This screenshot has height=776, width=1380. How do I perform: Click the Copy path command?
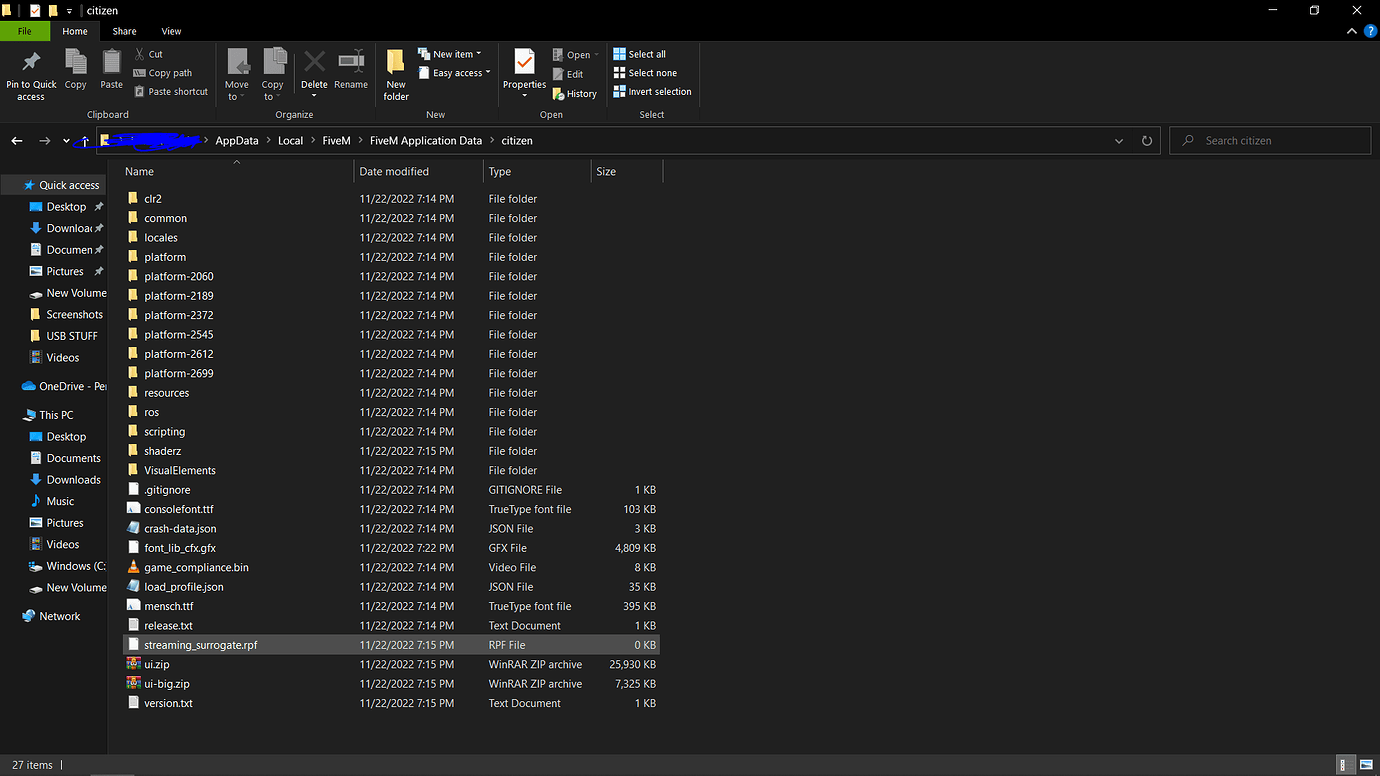tap(163, 73)
